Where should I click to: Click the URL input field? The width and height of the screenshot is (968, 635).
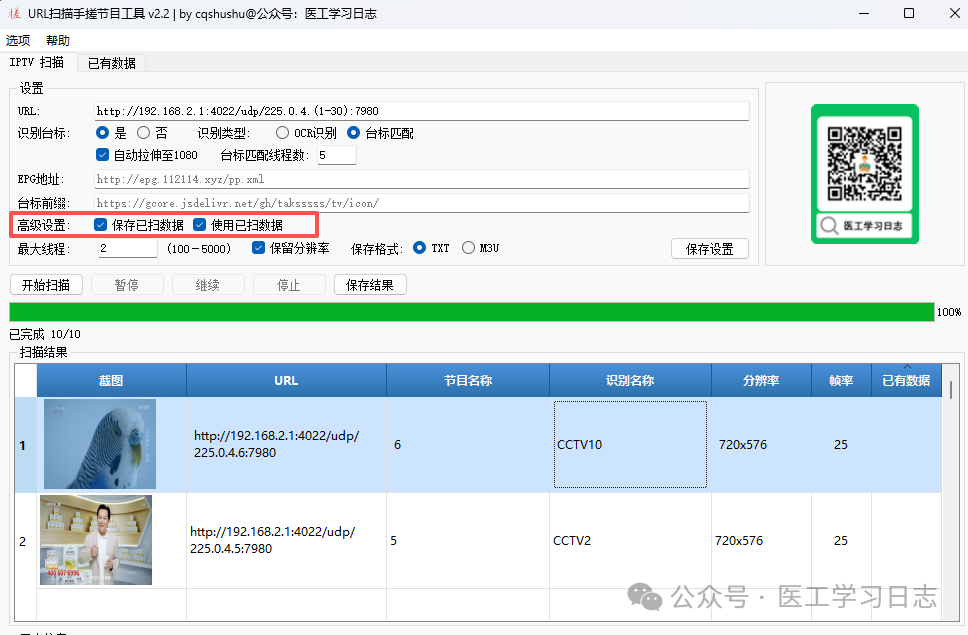click(x=421, y=111)
